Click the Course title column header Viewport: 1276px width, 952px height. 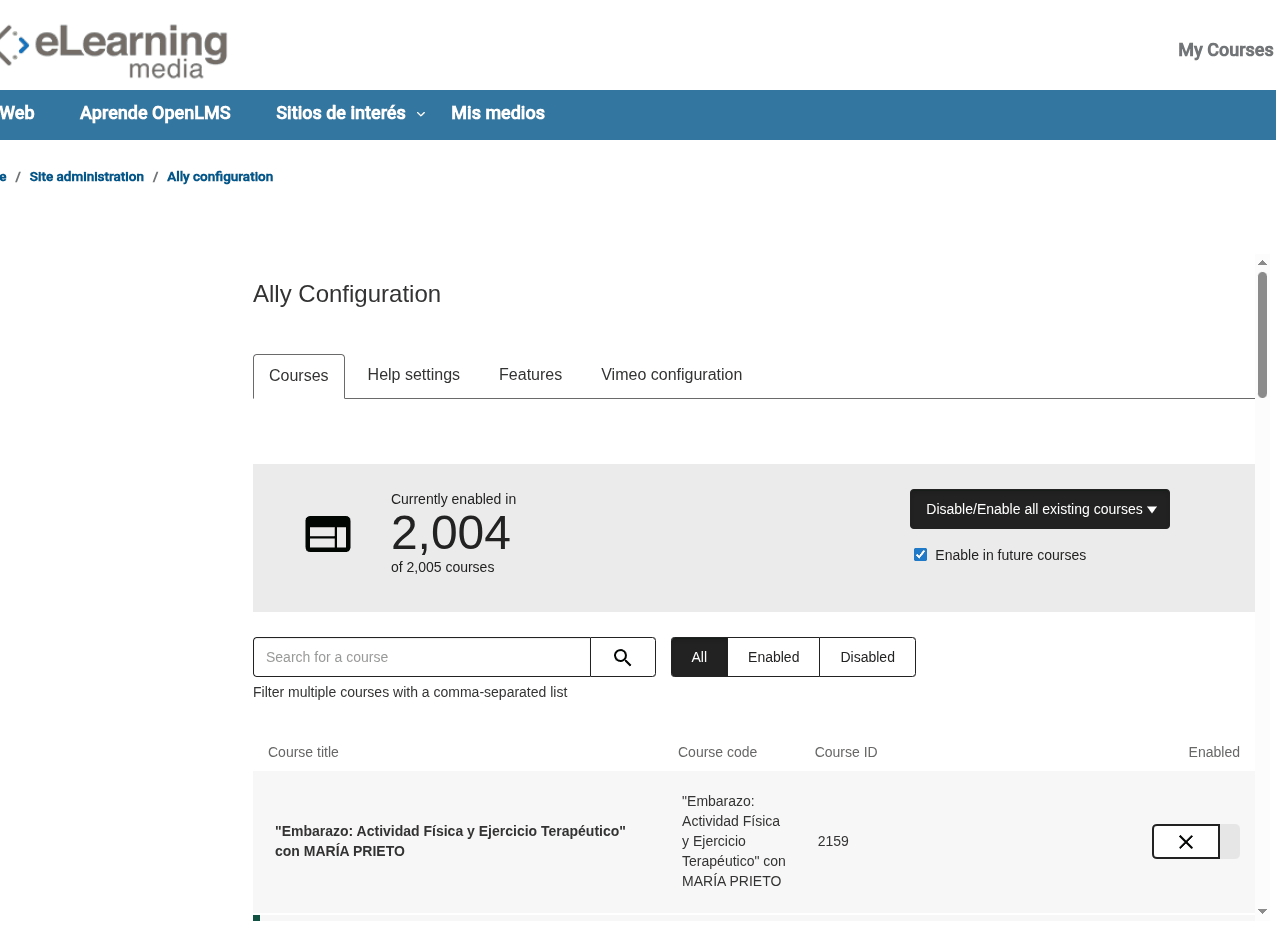tap(303, 752)
